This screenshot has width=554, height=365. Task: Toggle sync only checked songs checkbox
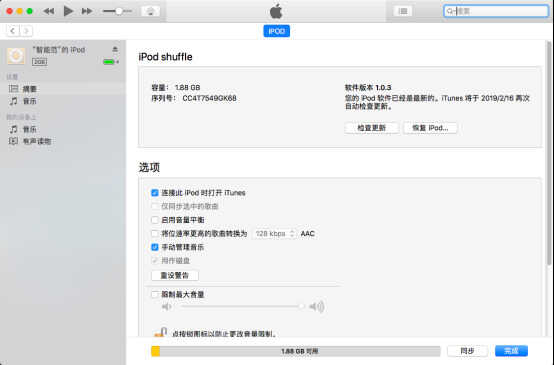tap(155, 206)
